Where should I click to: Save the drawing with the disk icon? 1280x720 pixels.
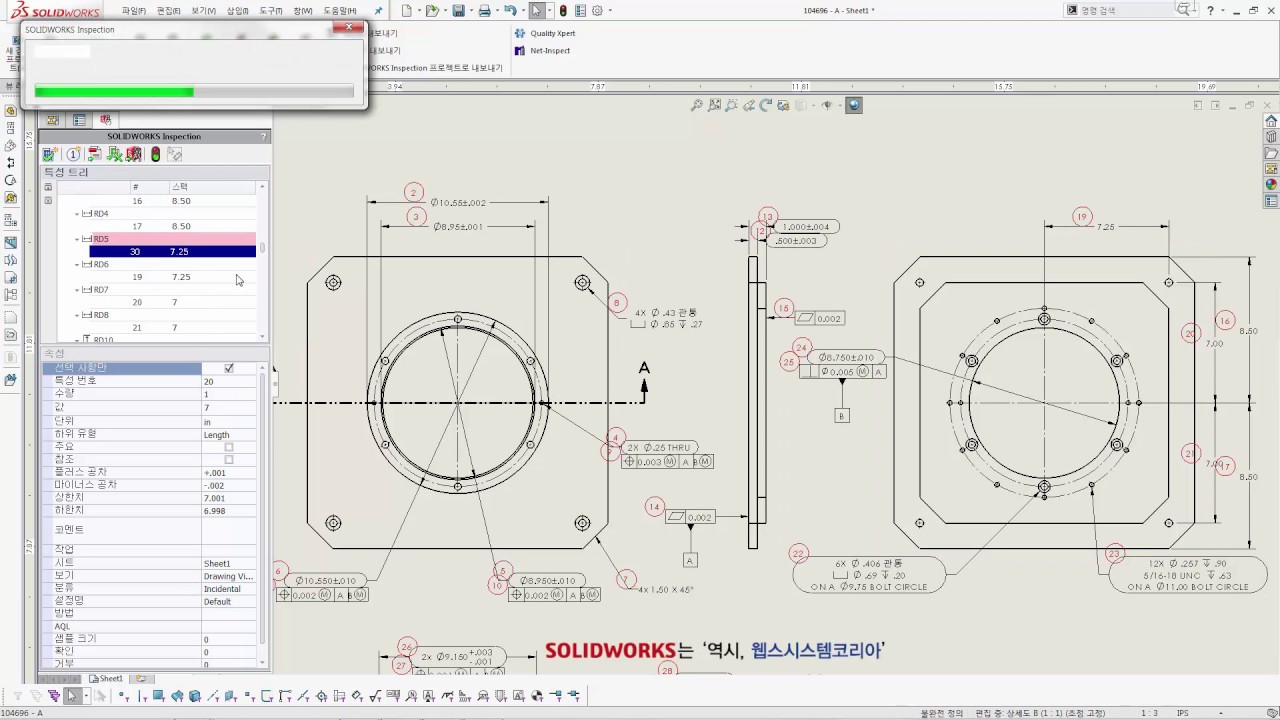point(458,11)
